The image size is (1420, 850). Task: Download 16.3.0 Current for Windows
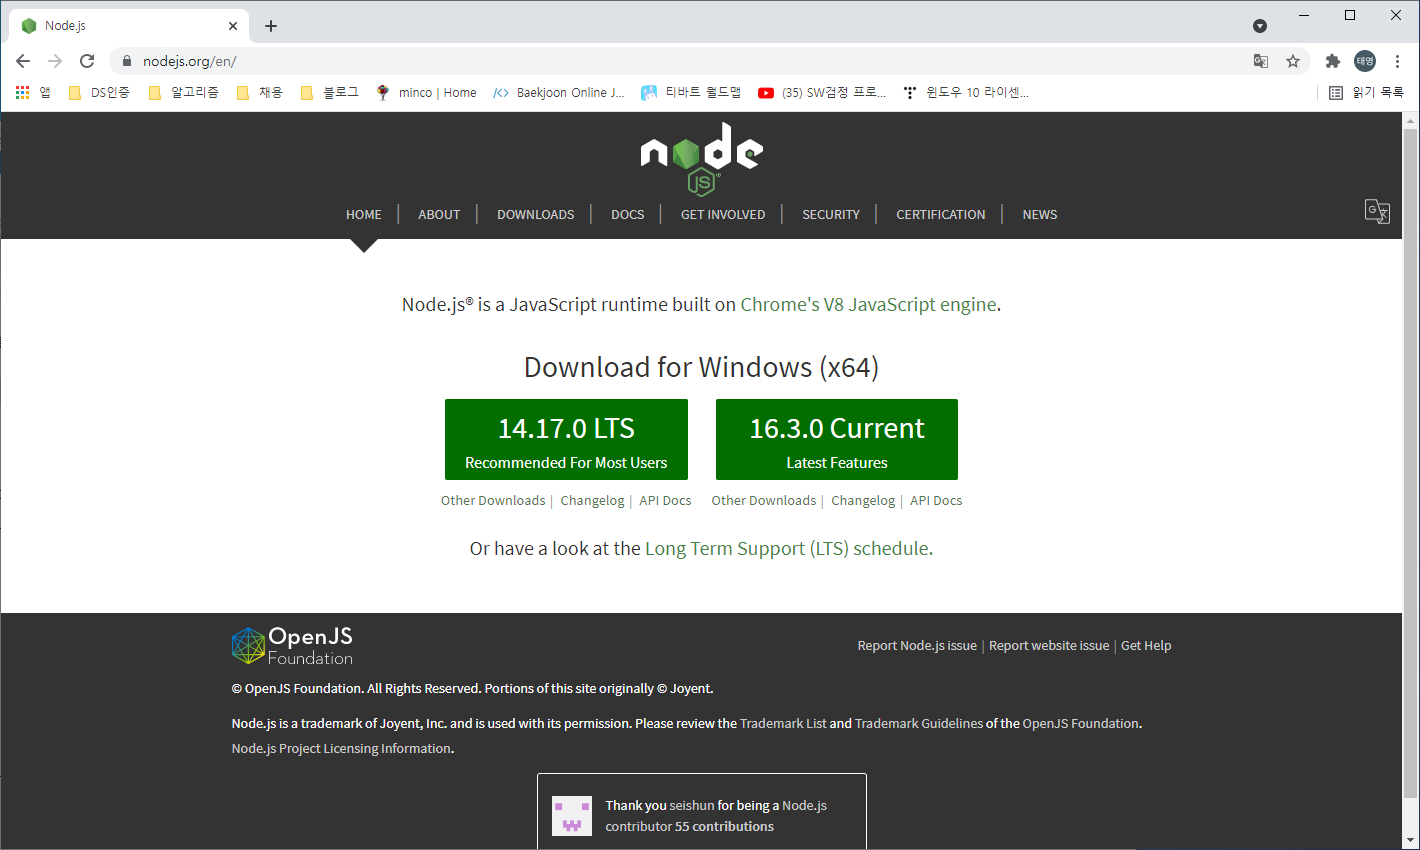[x=837, y=439]
